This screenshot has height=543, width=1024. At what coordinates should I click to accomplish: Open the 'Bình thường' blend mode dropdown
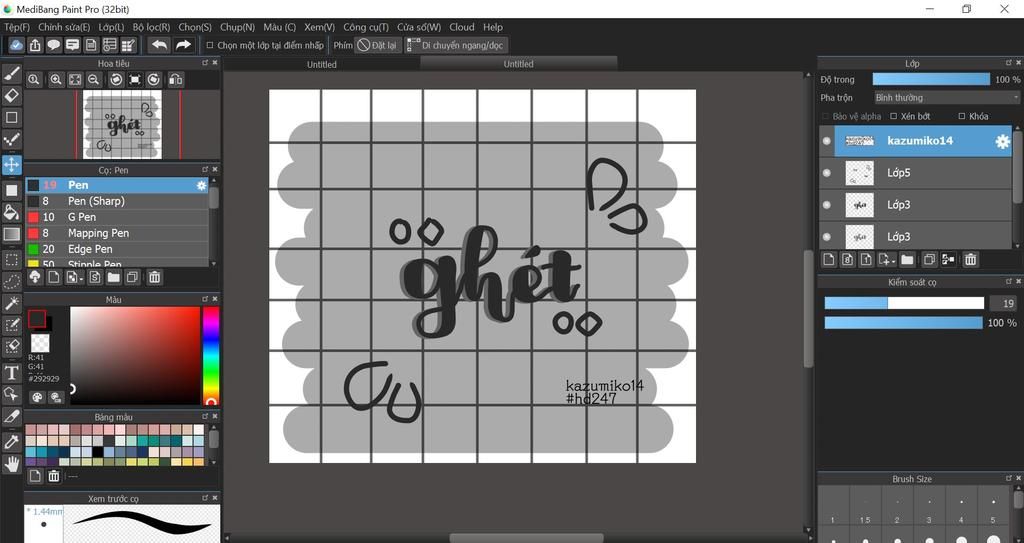947,97
